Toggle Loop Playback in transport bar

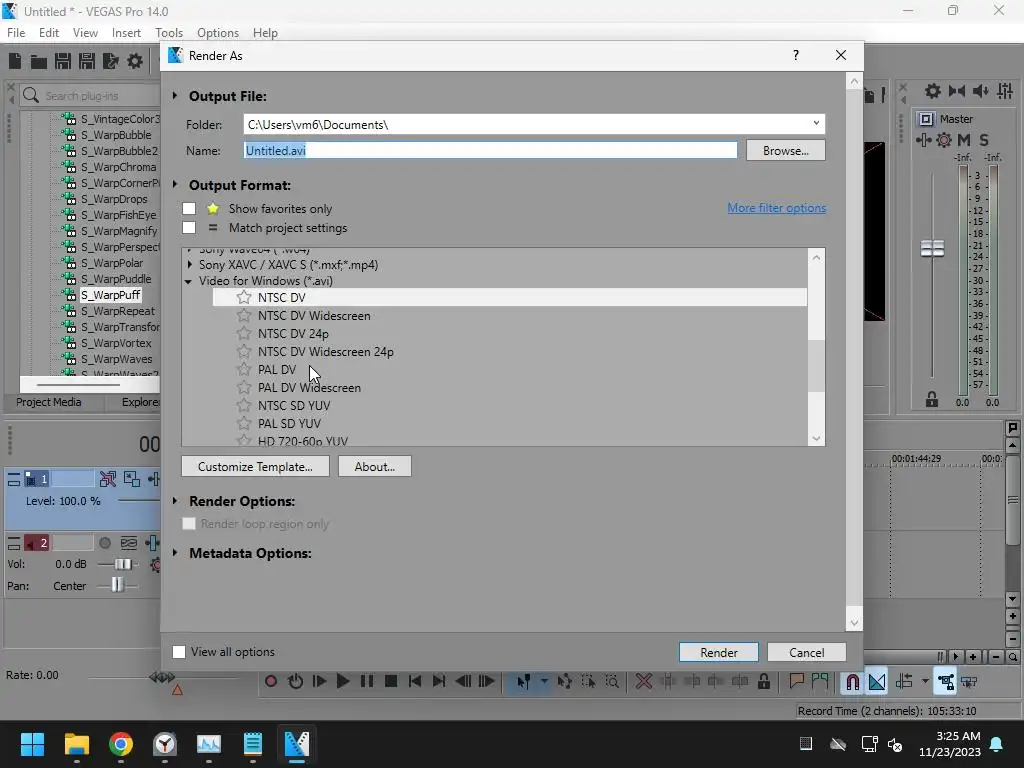pos(295,681)
